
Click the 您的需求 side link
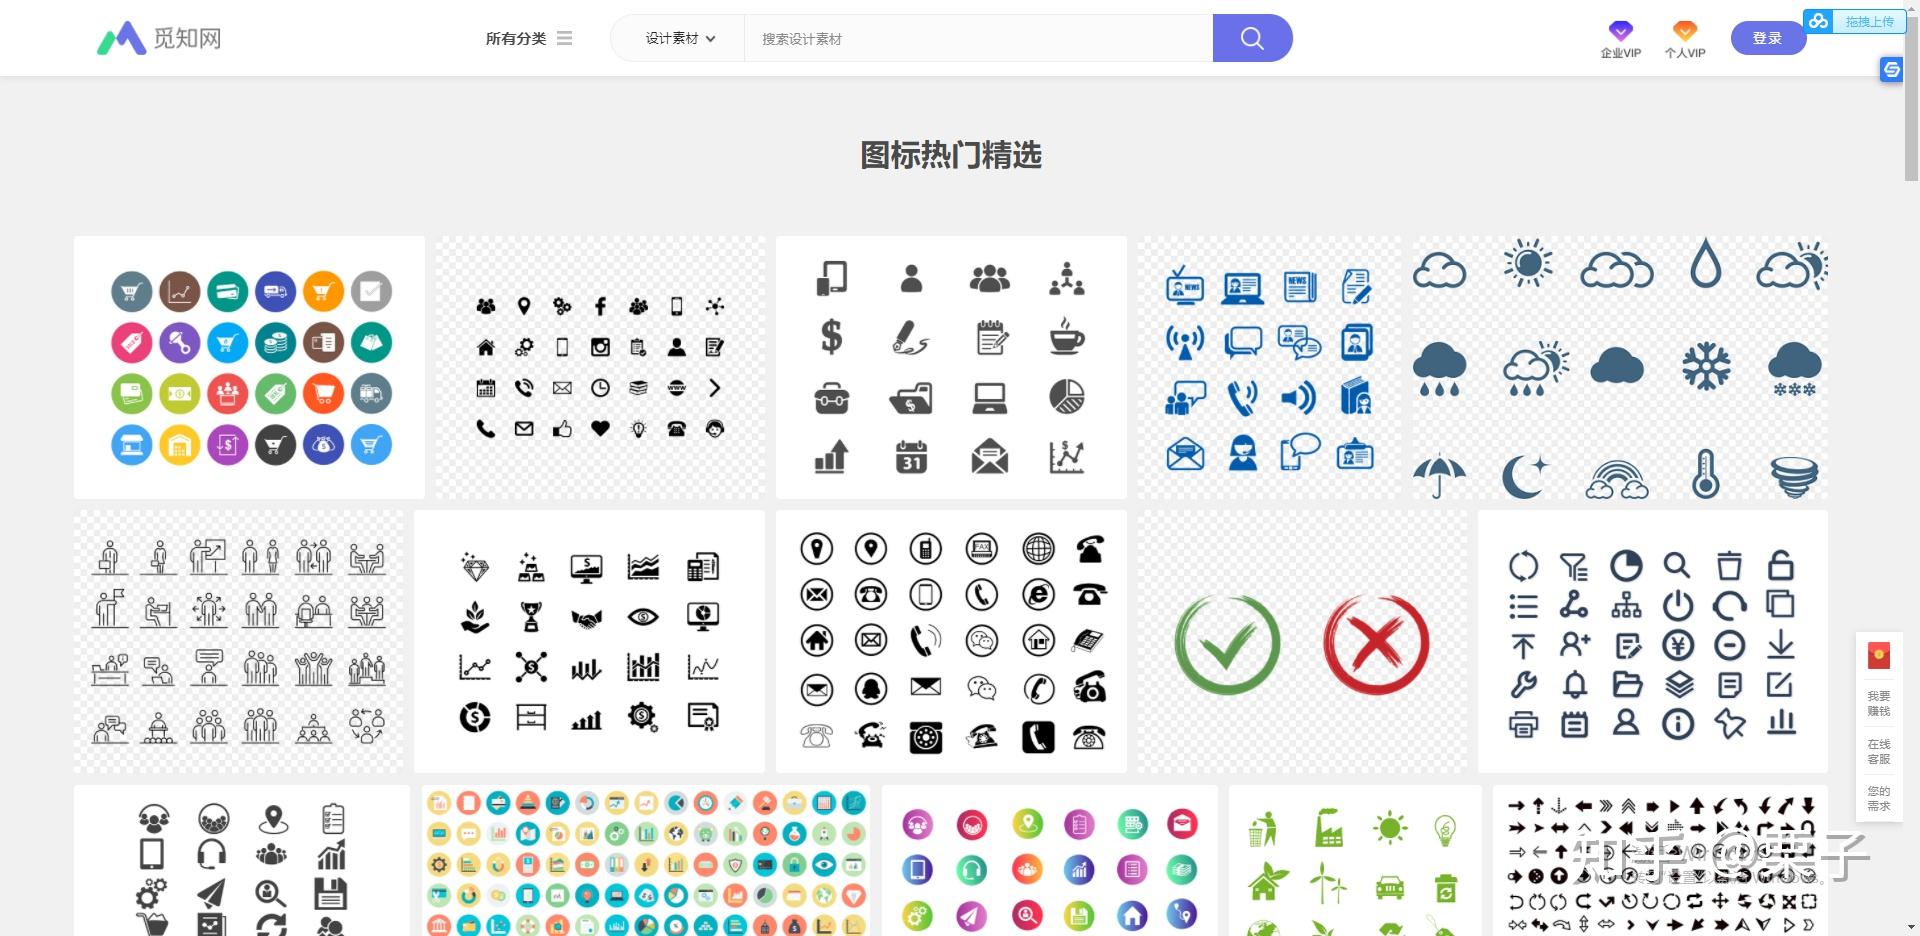tap(1879, 798)
